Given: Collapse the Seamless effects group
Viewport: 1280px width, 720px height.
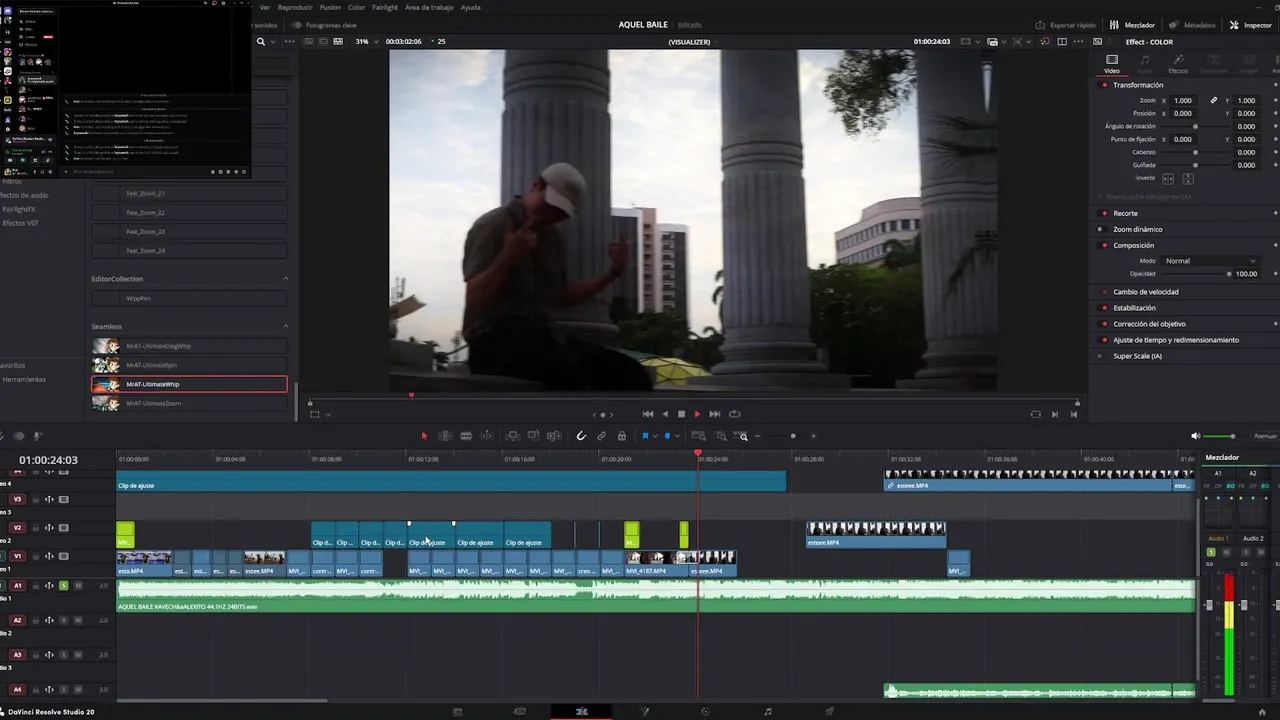Looking at the screenshot, I should pyautogui.click(x=285, y=326).
